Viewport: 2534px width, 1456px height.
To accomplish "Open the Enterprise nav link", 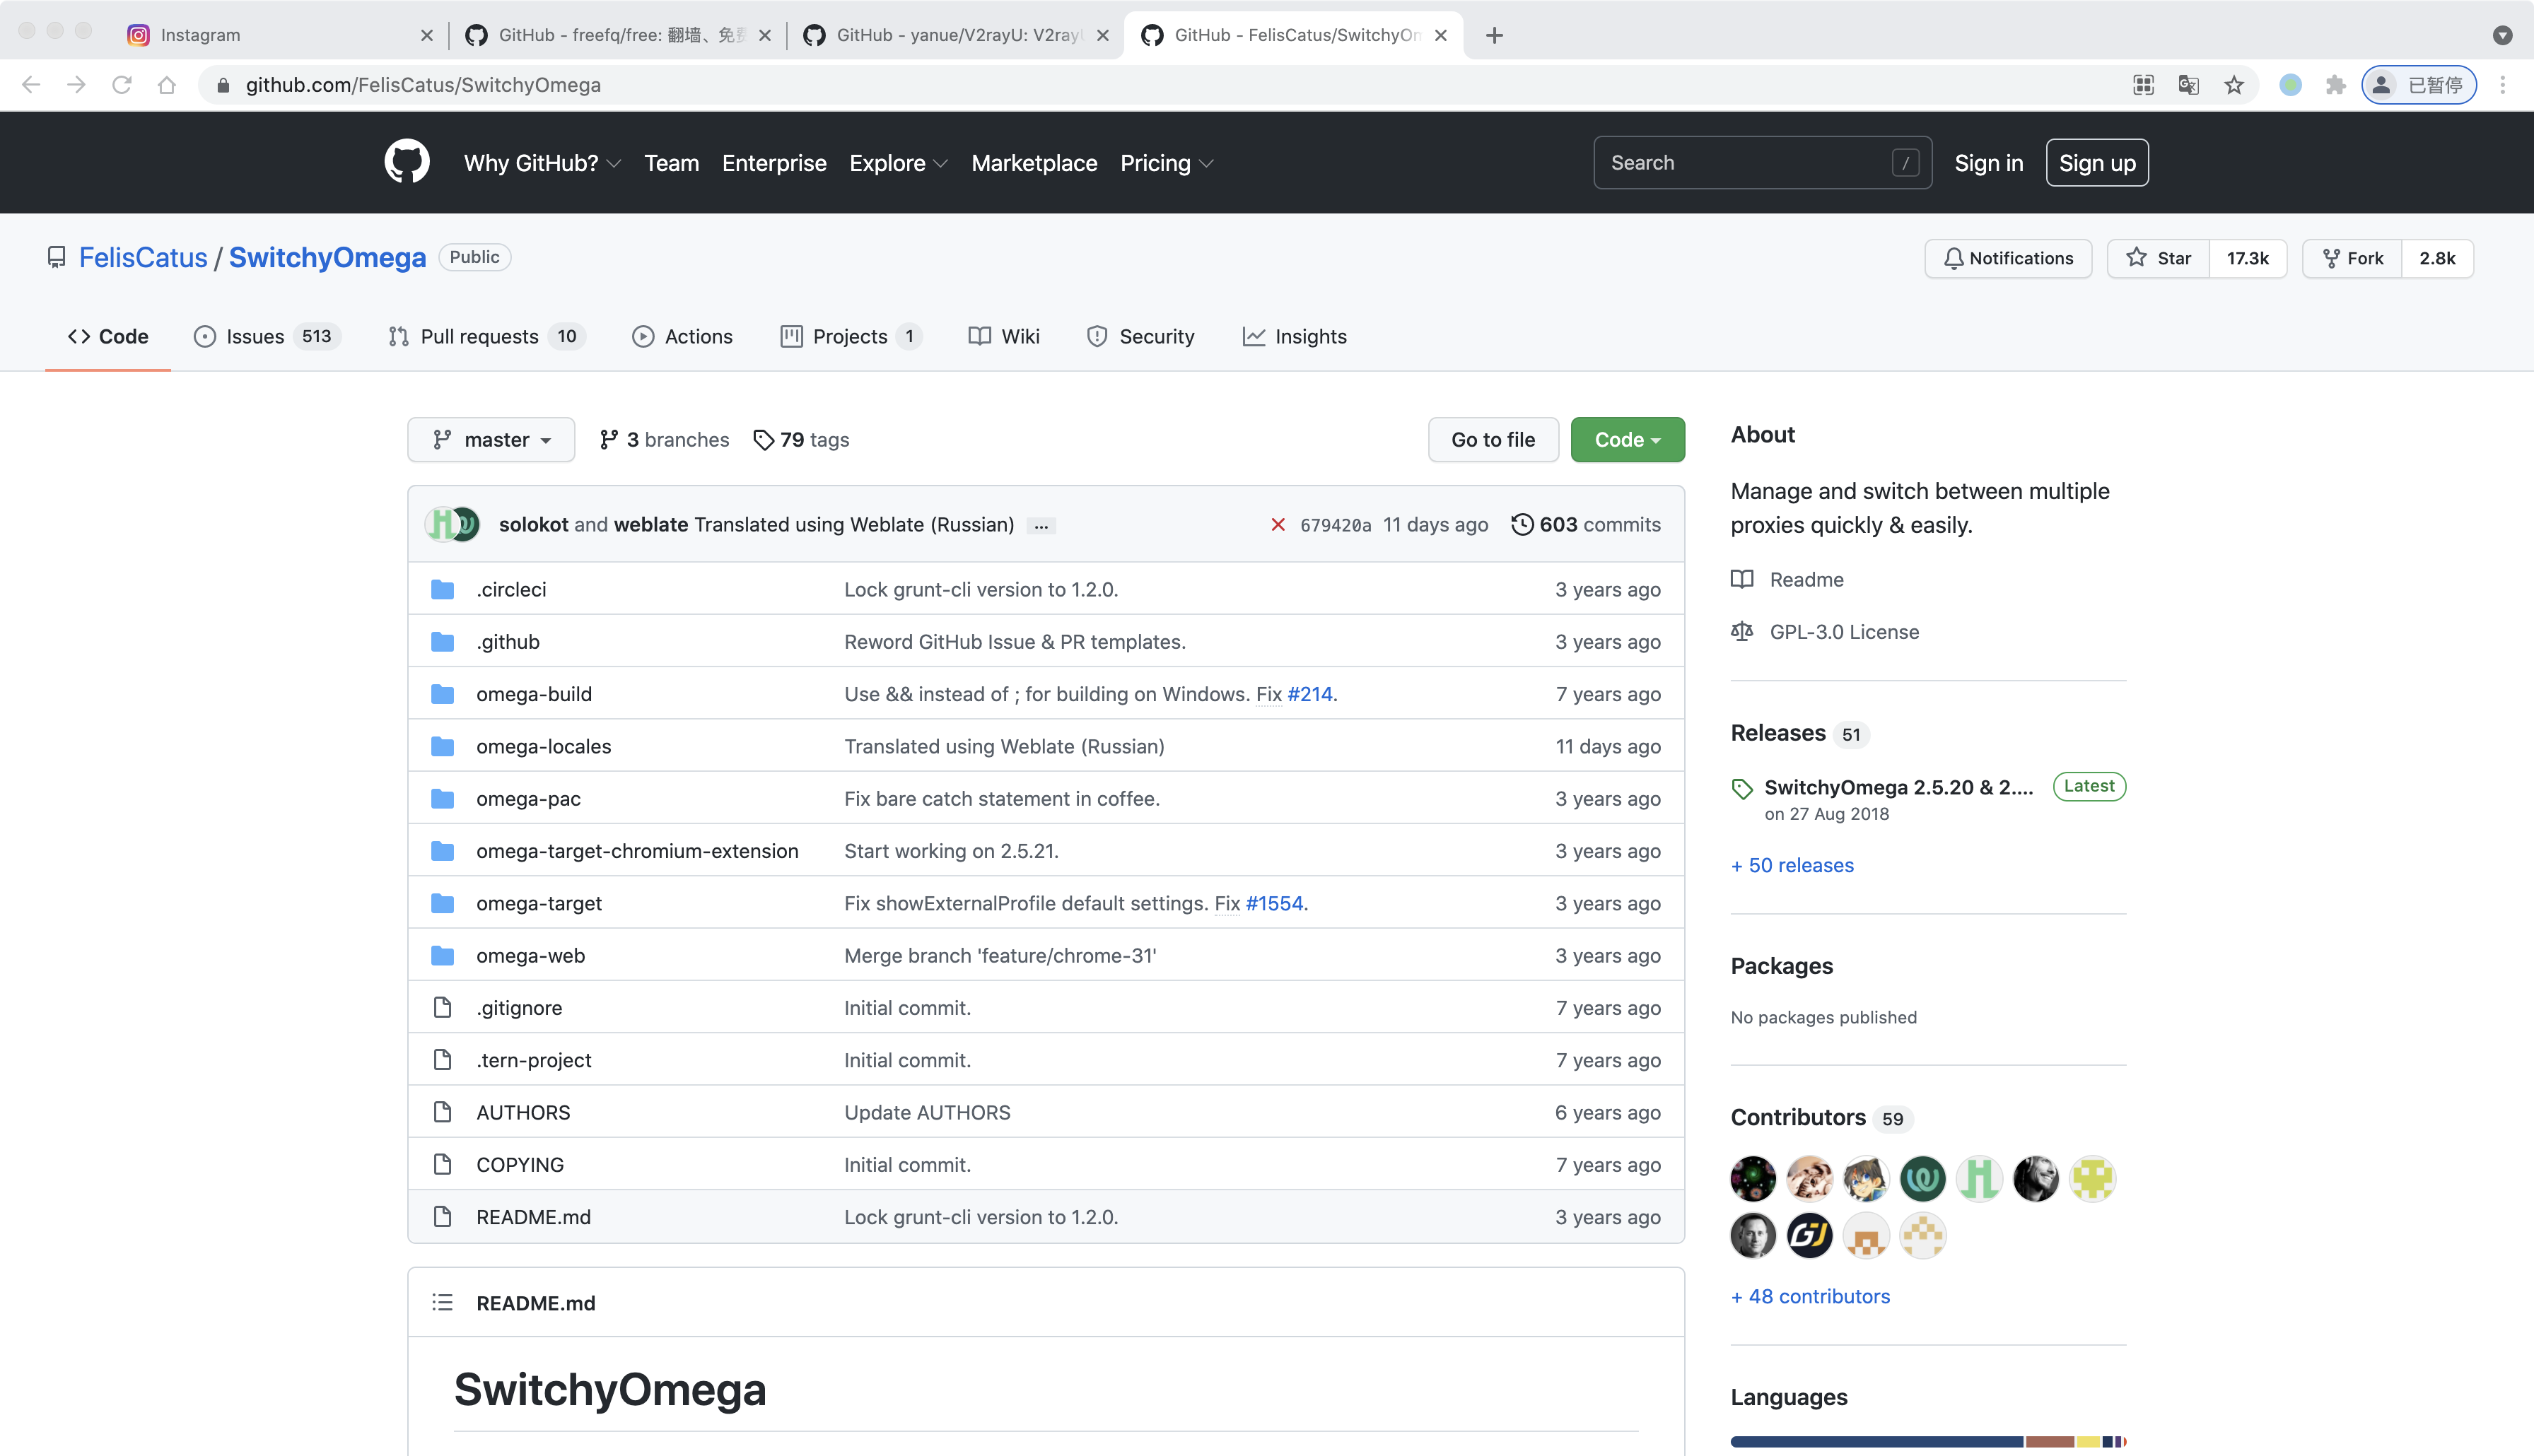I will click(x=774, y=163).
